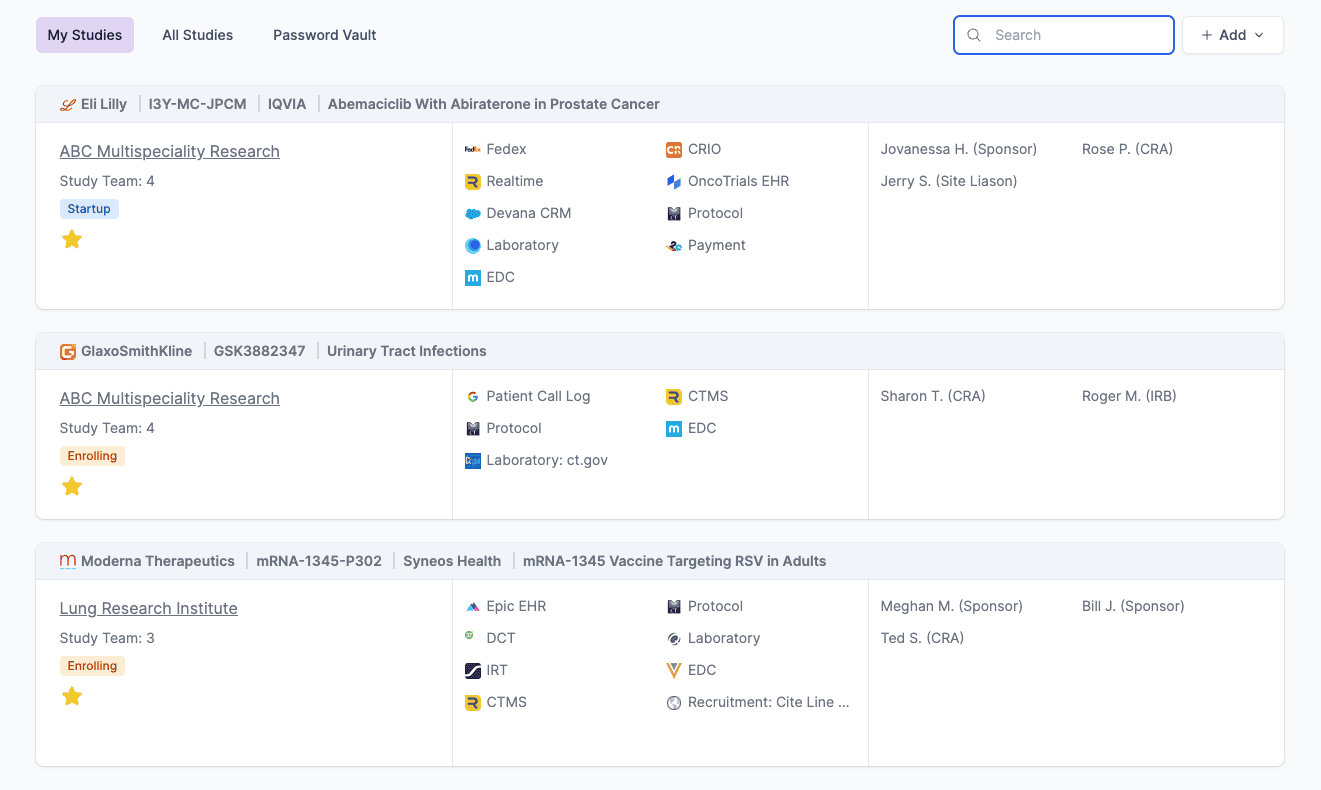Click the Syneos Health CRO label

(452, 561)
